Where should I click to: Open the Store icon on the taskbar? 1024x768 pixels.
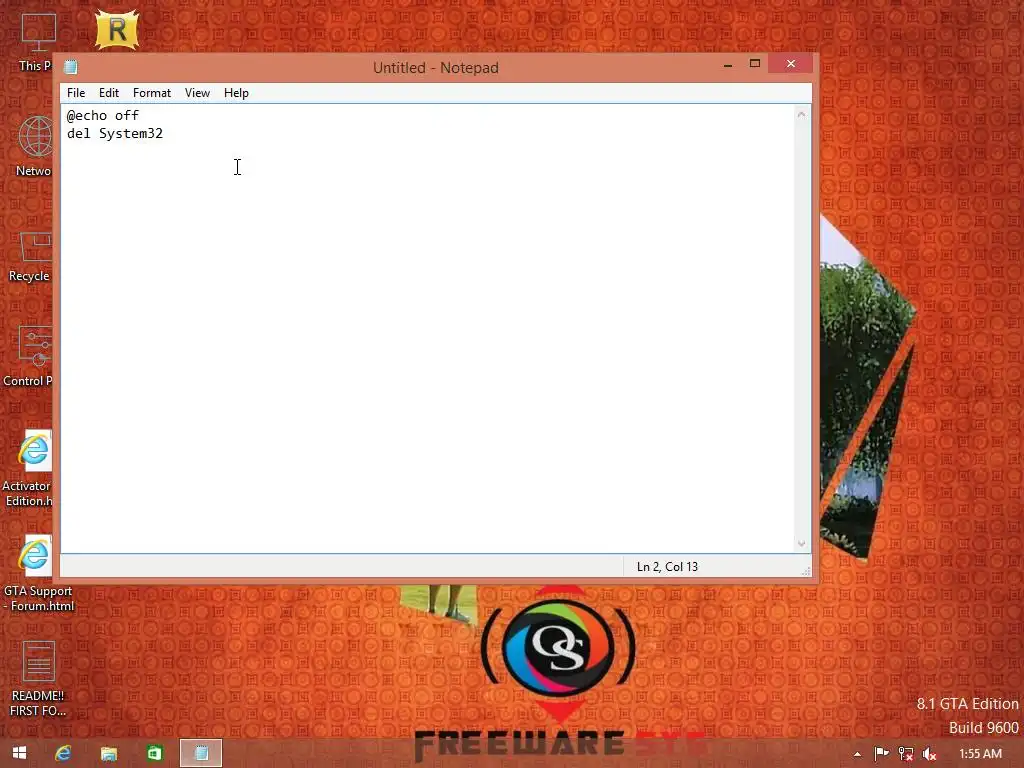[154, 753]
